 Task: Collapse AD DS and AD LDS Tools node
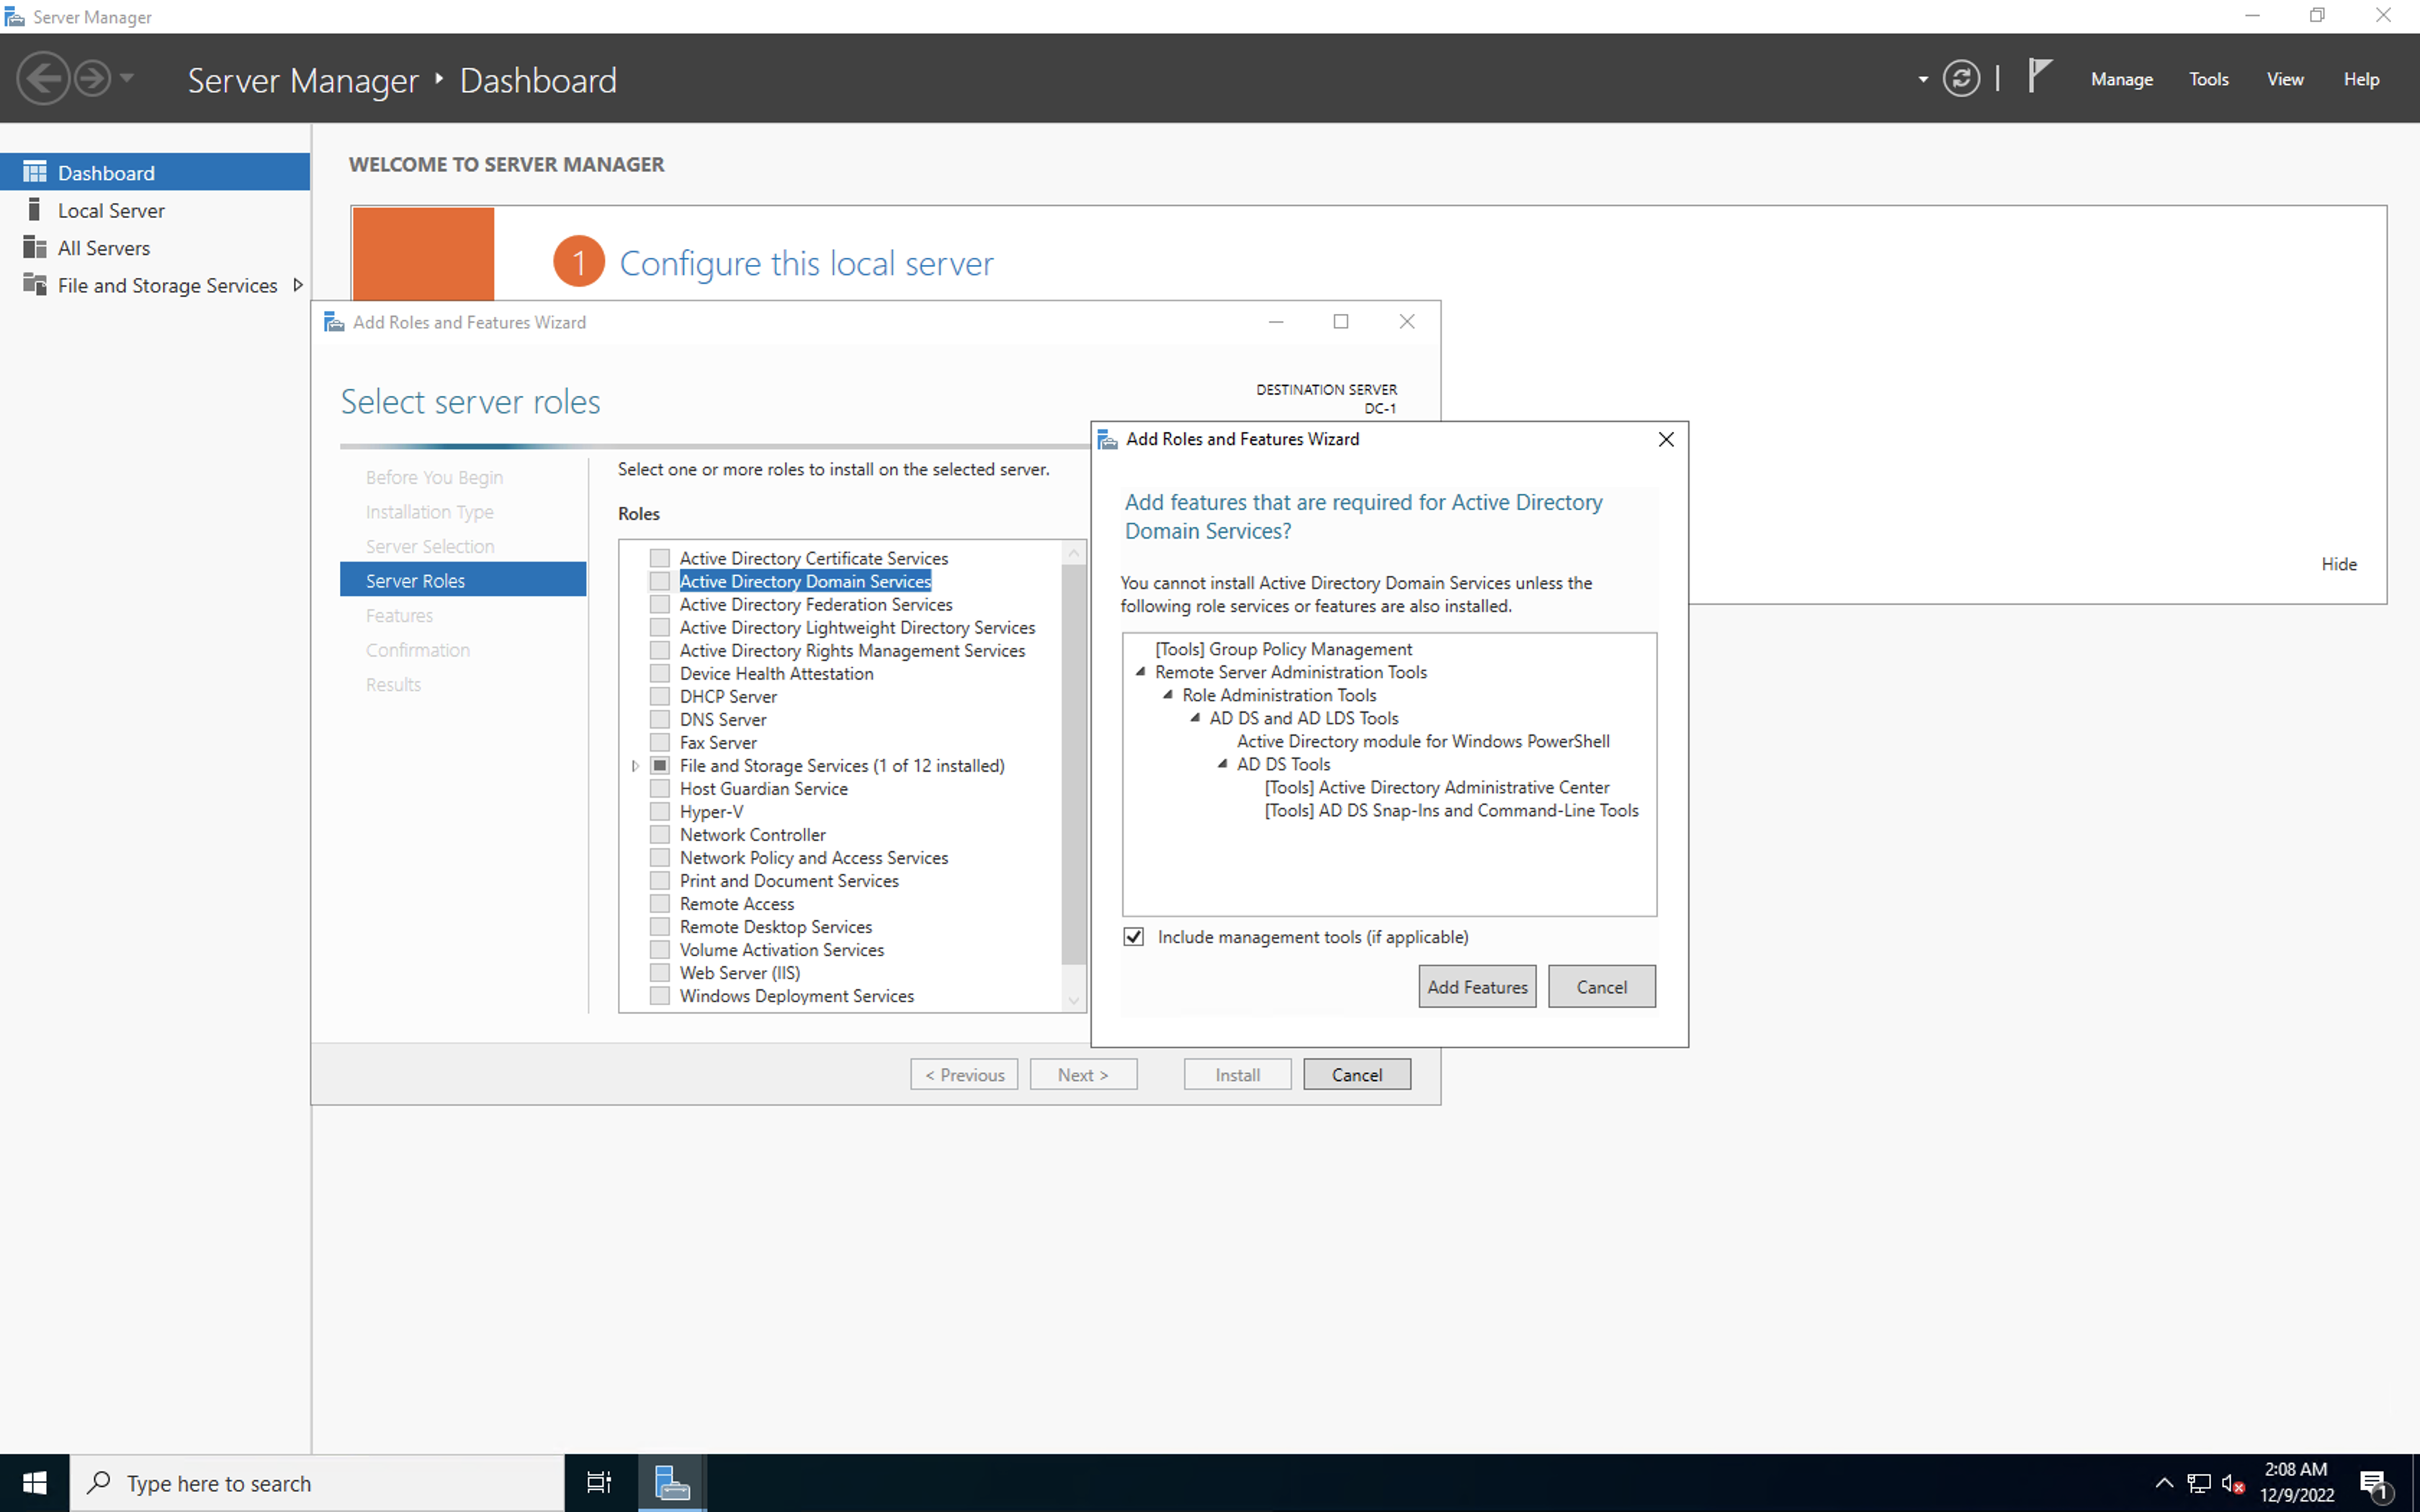coord(1194,718)
